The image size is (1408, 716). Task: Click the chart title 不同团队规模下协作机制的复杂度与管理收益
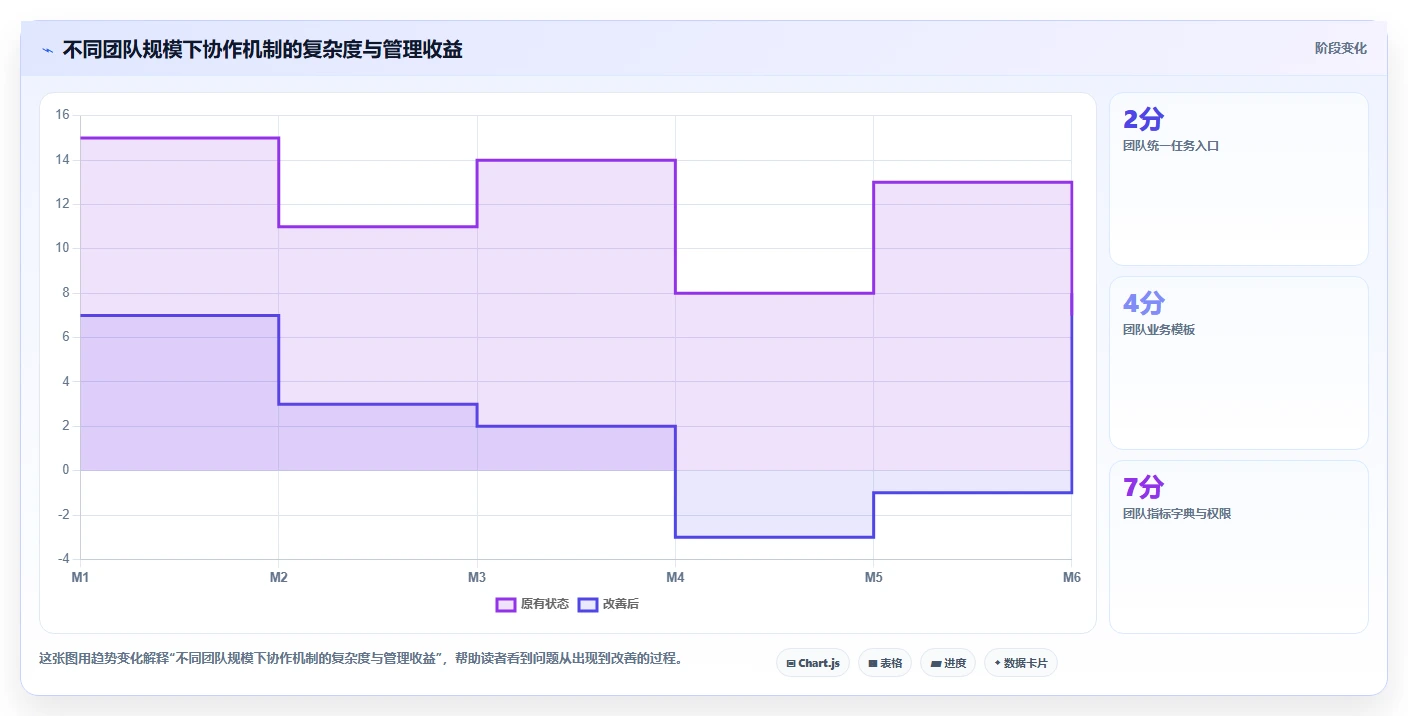(x=262, y=49)
